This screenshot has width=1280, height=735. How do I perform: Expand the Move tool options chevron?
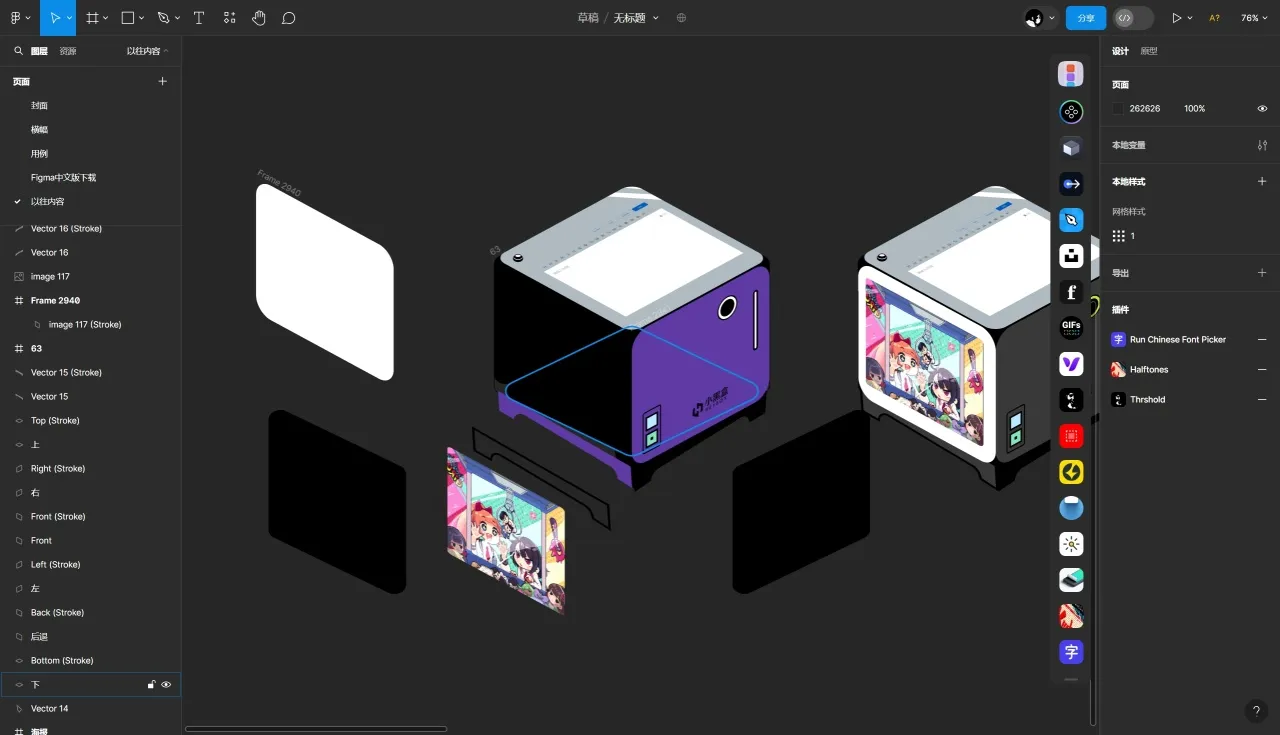click(69, 18)
